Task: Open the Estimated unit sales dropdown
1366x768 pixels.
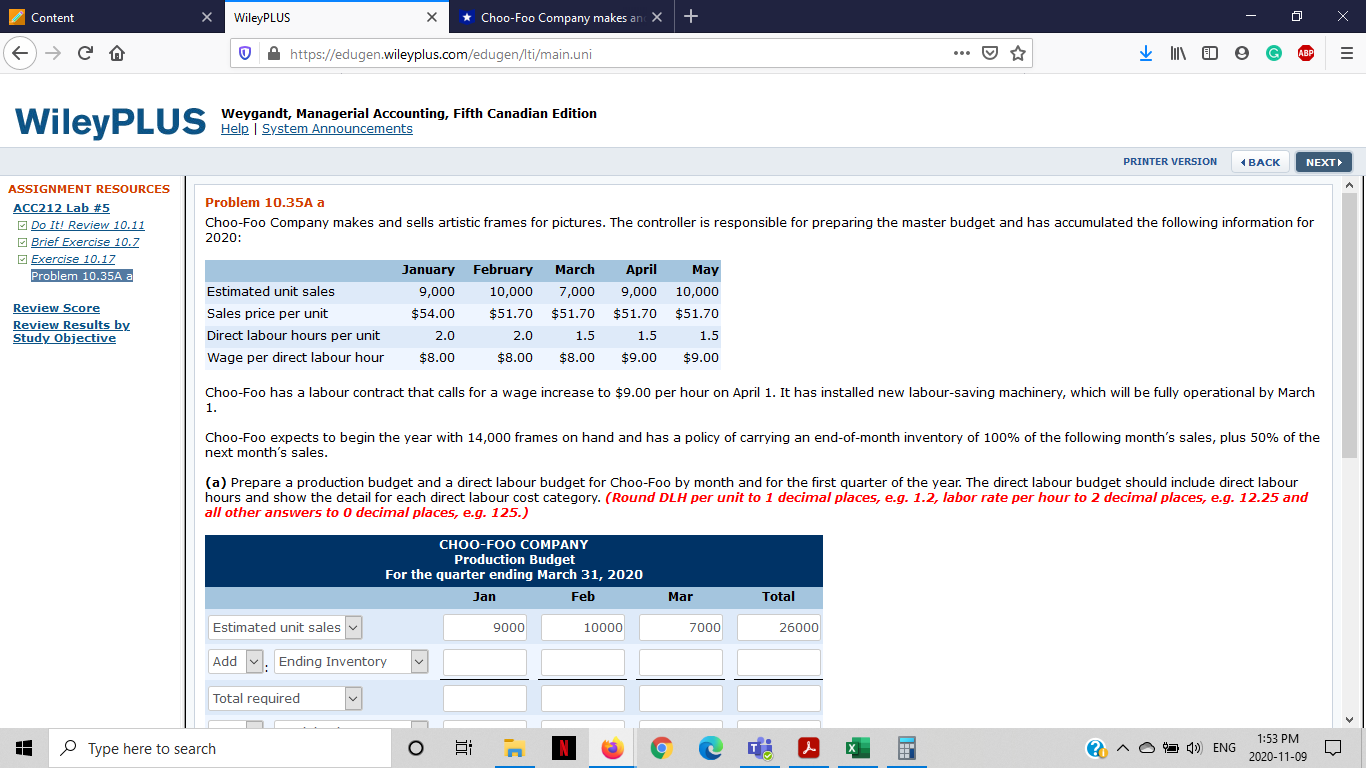Action: coord(286,627)
